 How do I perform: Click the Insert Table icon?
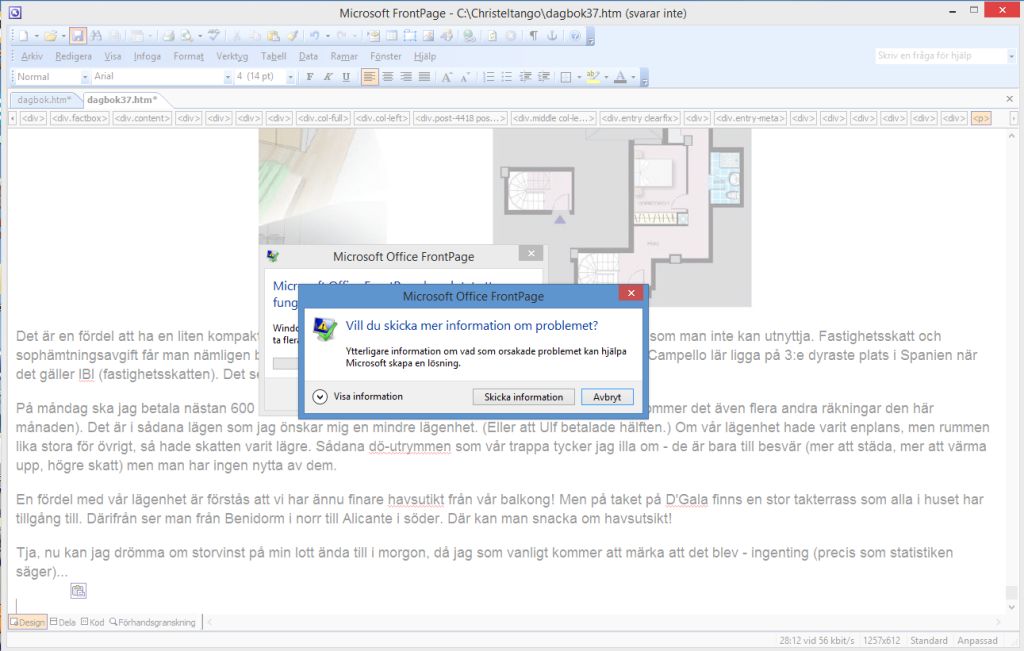click(x=392, y=35)
